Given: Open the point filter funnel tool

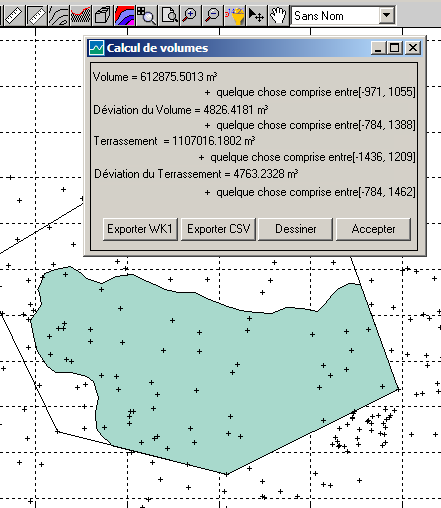Looking at the screenshot, I should (x=235, y=15).
